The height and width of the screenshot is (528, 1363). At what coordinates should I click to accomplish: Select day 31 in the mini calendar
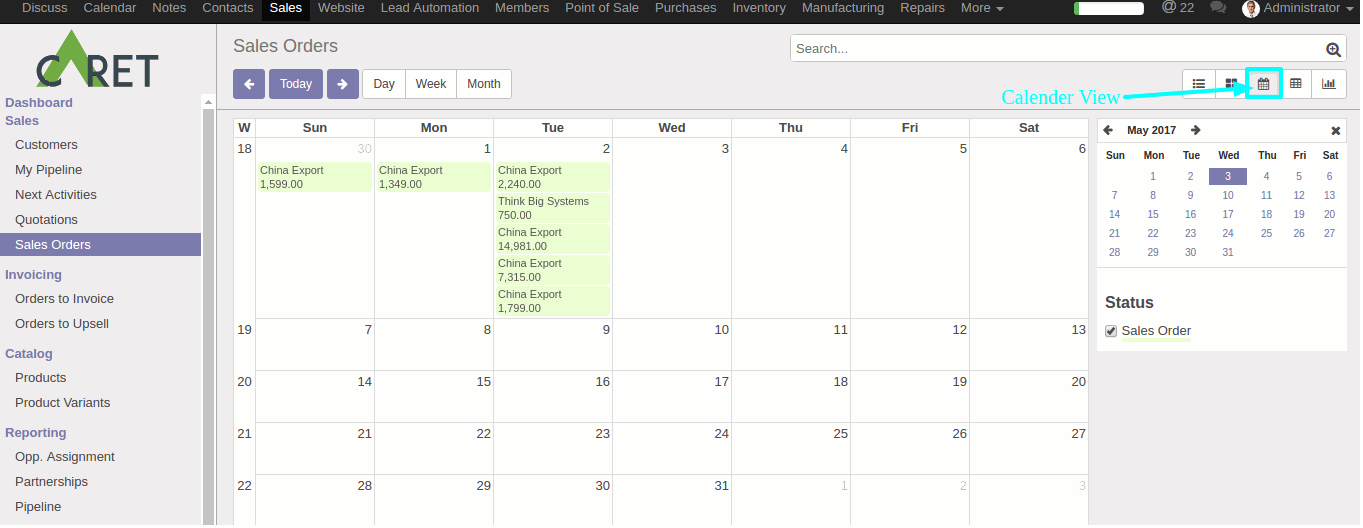(1228, 253)
